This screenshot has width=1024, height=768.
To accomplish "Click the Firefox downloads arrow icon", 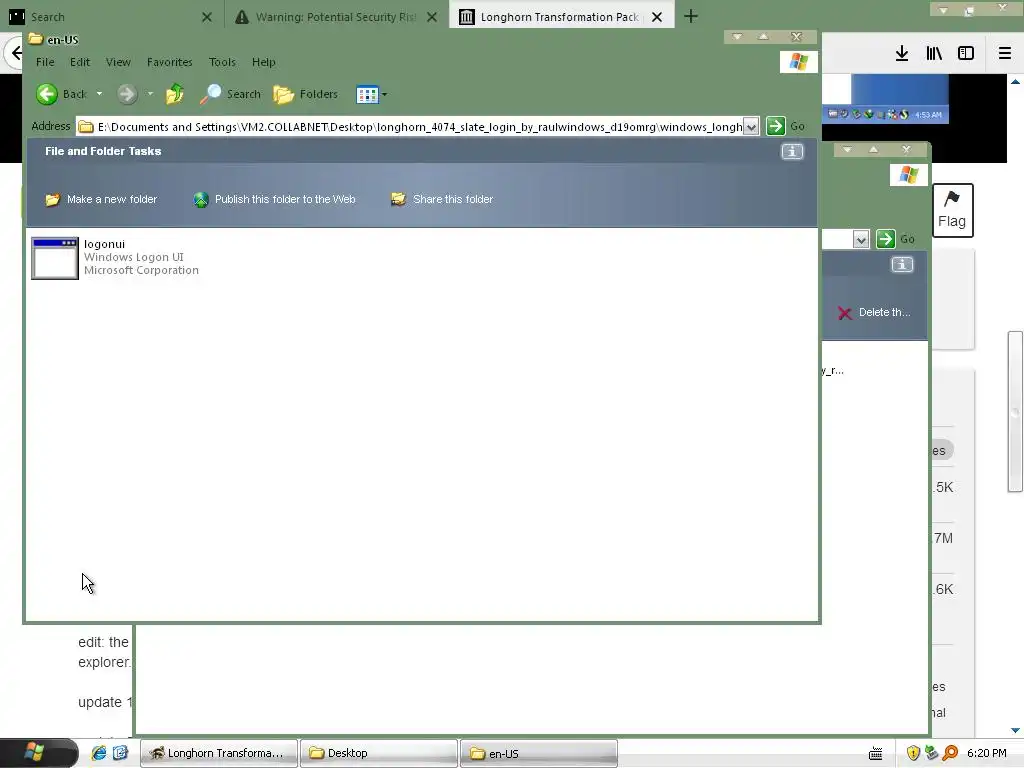I will tap(902, 54).
